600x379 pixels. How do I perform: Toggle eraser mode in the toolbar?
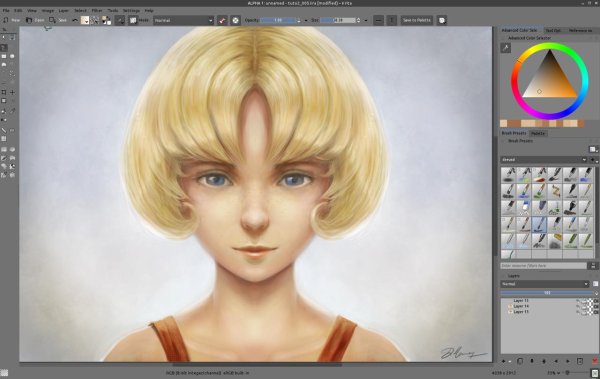[222, 20]
